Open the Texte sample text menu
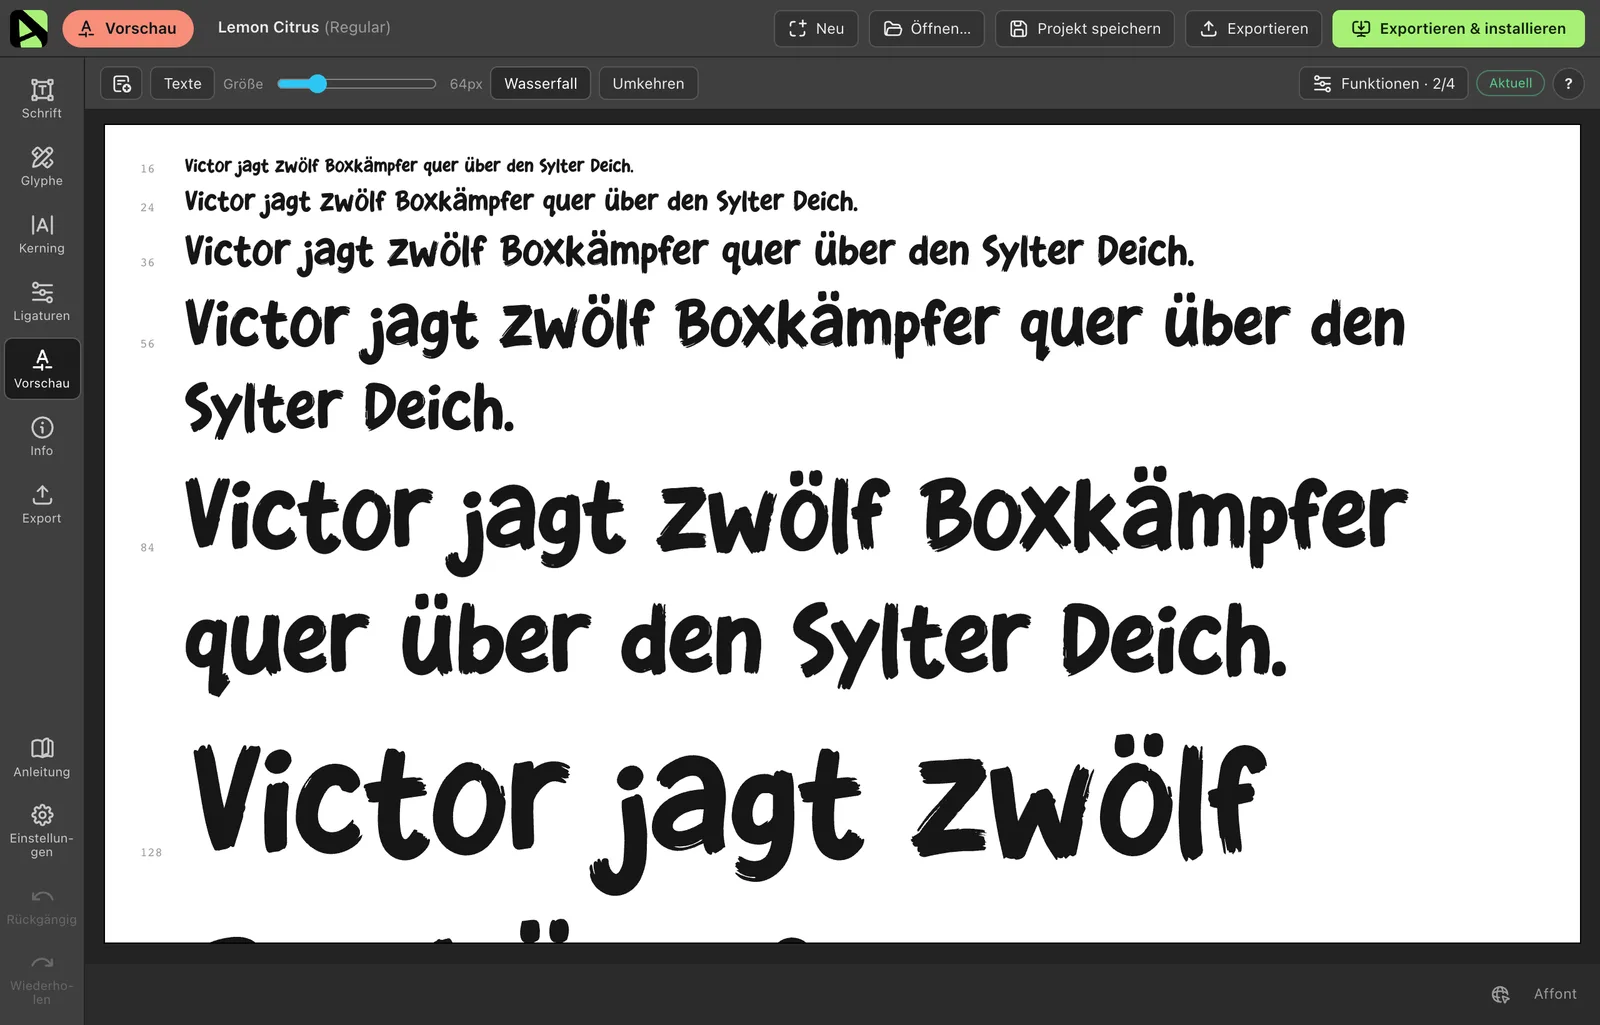The height and width of the screenshot is (1025, 1600). click(x=183, y=83)
